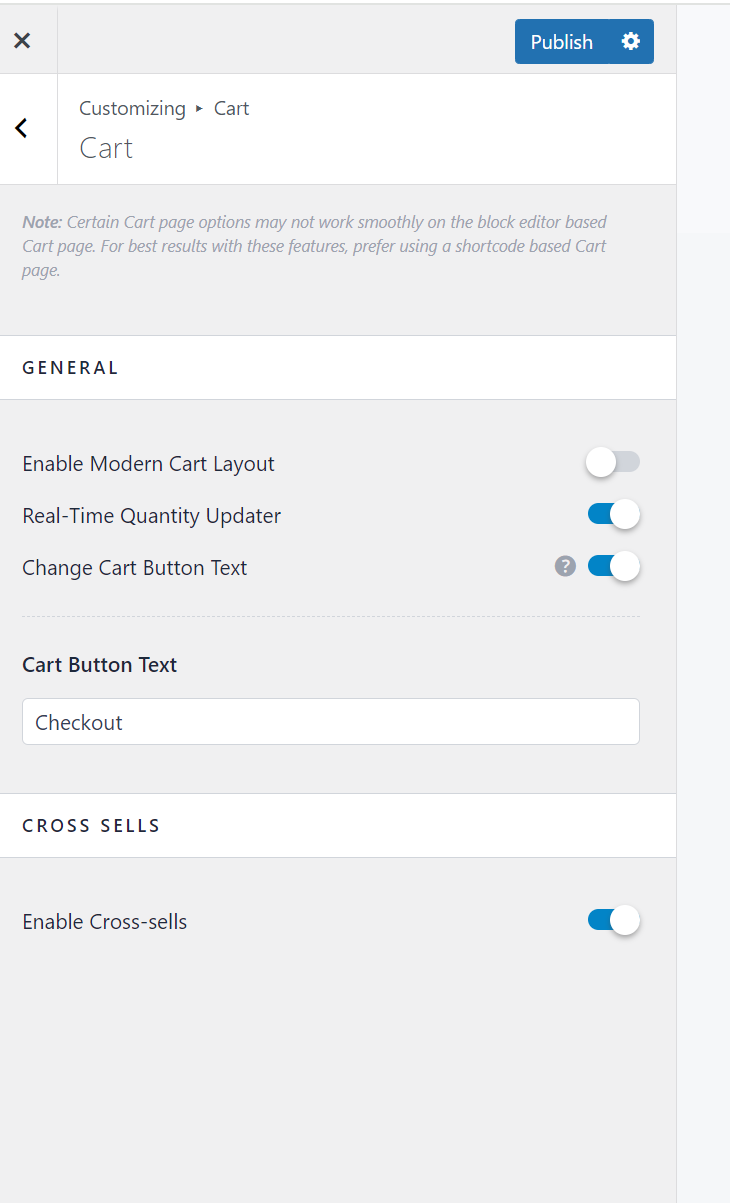Switch off the Enable Cross-sells toggle
Screen dimensions: 730x1203
pos(613,921)
